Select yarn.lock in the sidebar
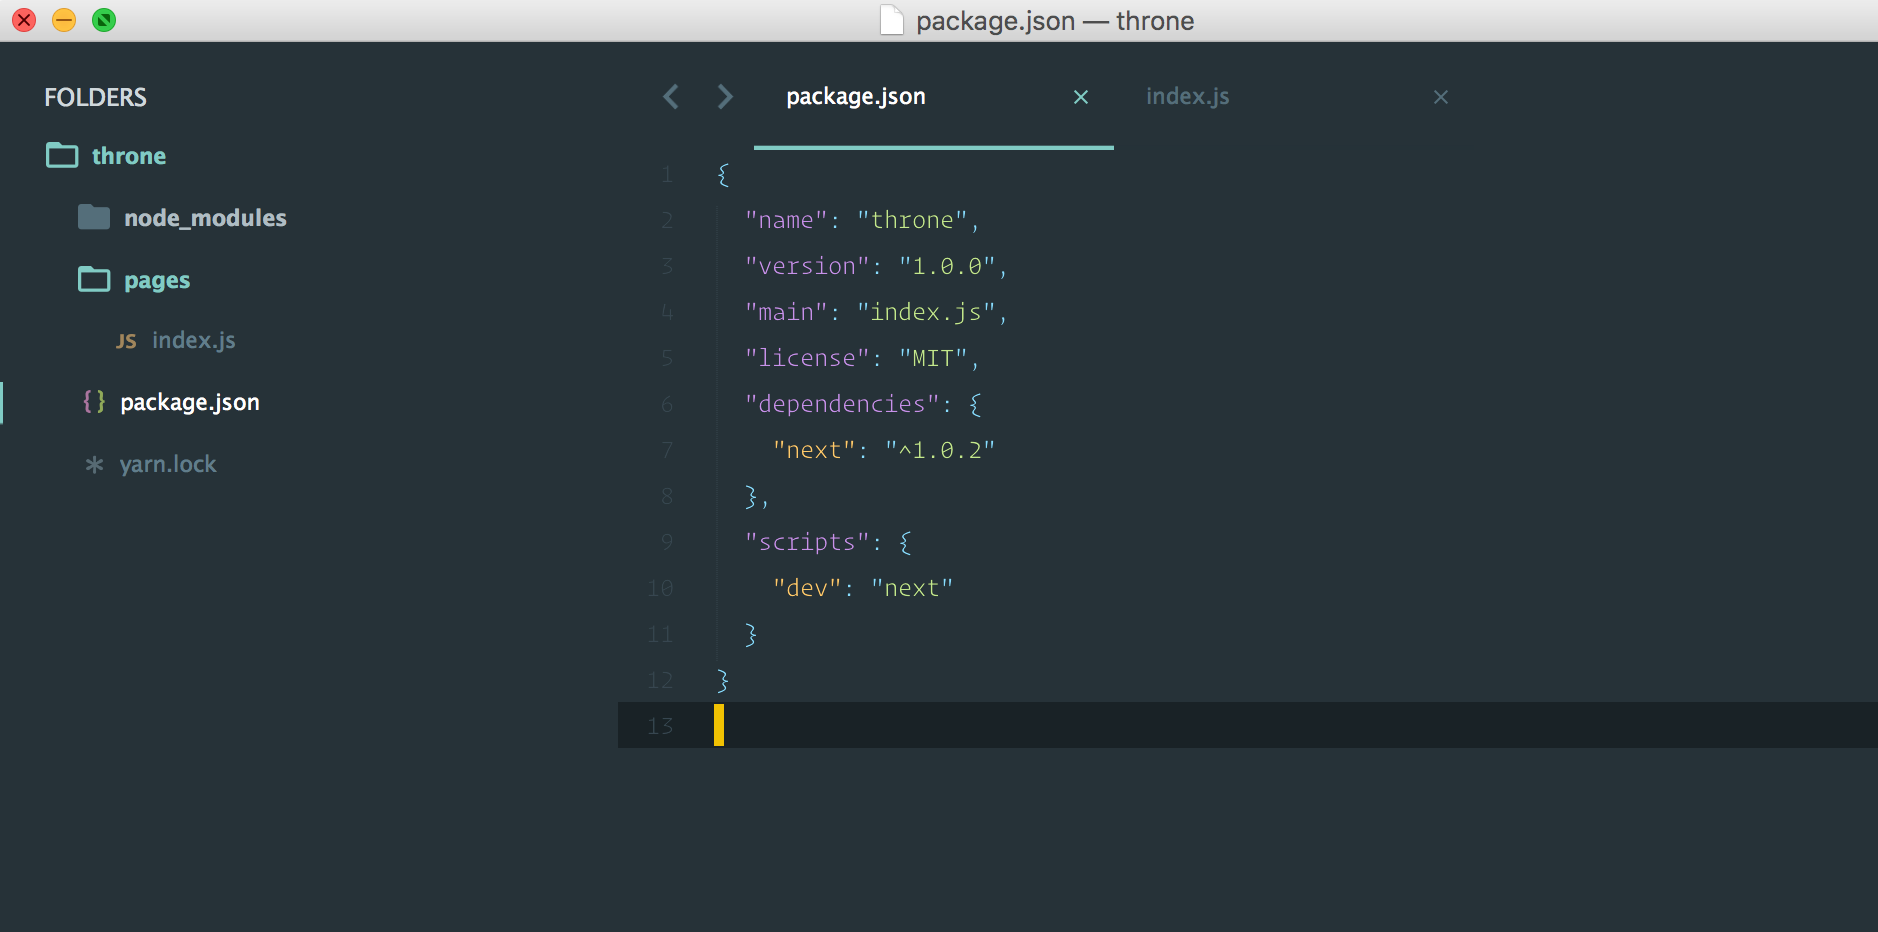Screen dimensions: 1878x932 [167, 463]
